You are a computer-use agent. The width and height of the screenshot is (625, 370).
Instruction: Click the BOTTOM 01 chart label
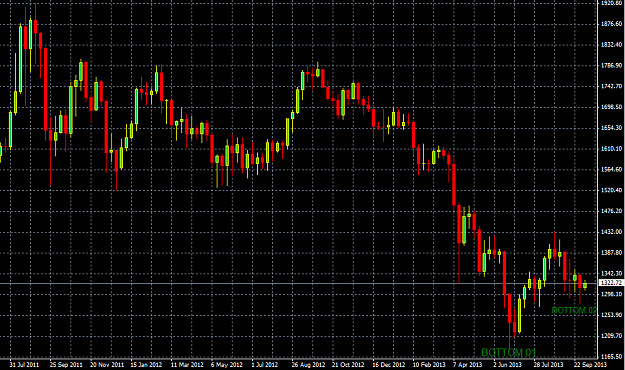pos(509,352)
